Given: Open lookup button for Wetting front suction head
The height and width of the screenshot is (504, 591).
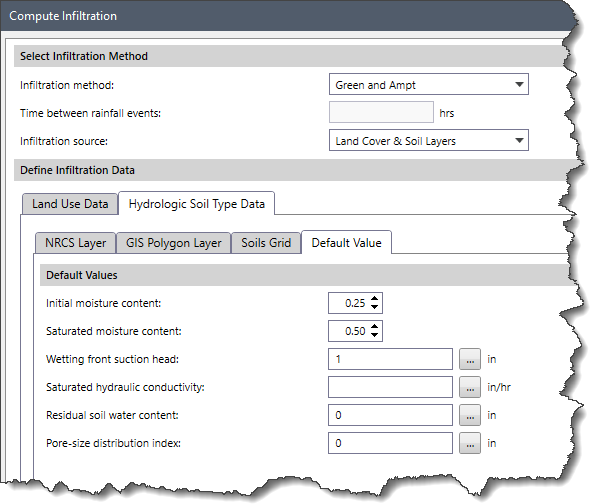Looking at the screenshot, I should coord(470,359).
